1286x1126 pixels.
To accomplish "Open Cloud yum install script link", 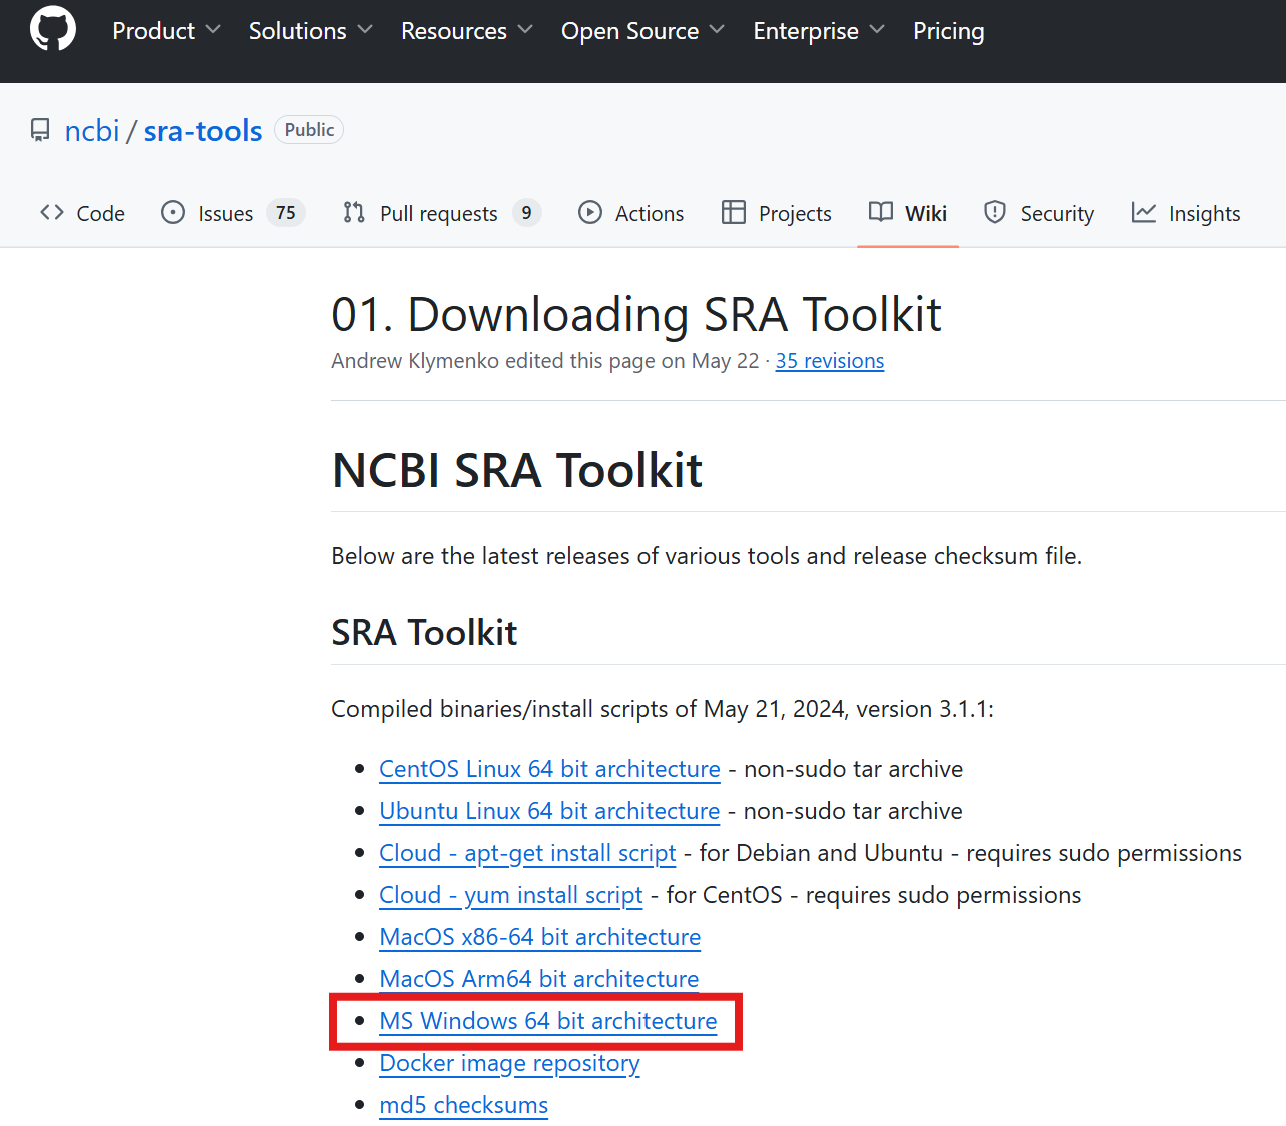I will [x=511, y=895].
